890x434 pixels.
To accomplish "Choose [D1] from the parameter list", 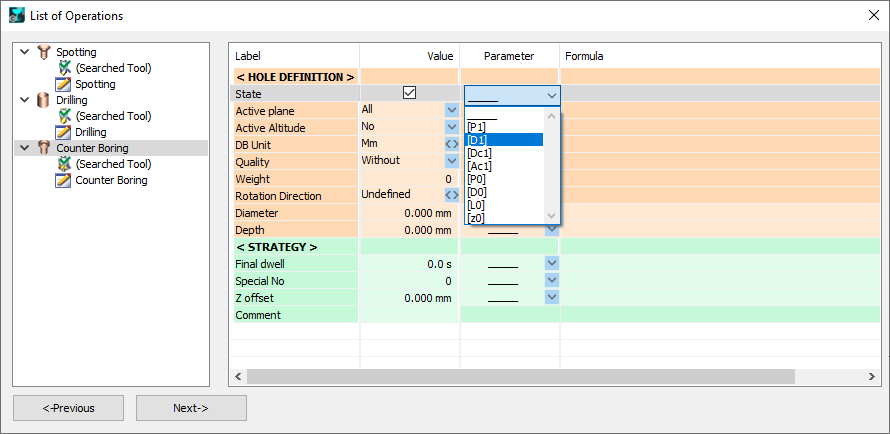I will click(x=504, y=140).
